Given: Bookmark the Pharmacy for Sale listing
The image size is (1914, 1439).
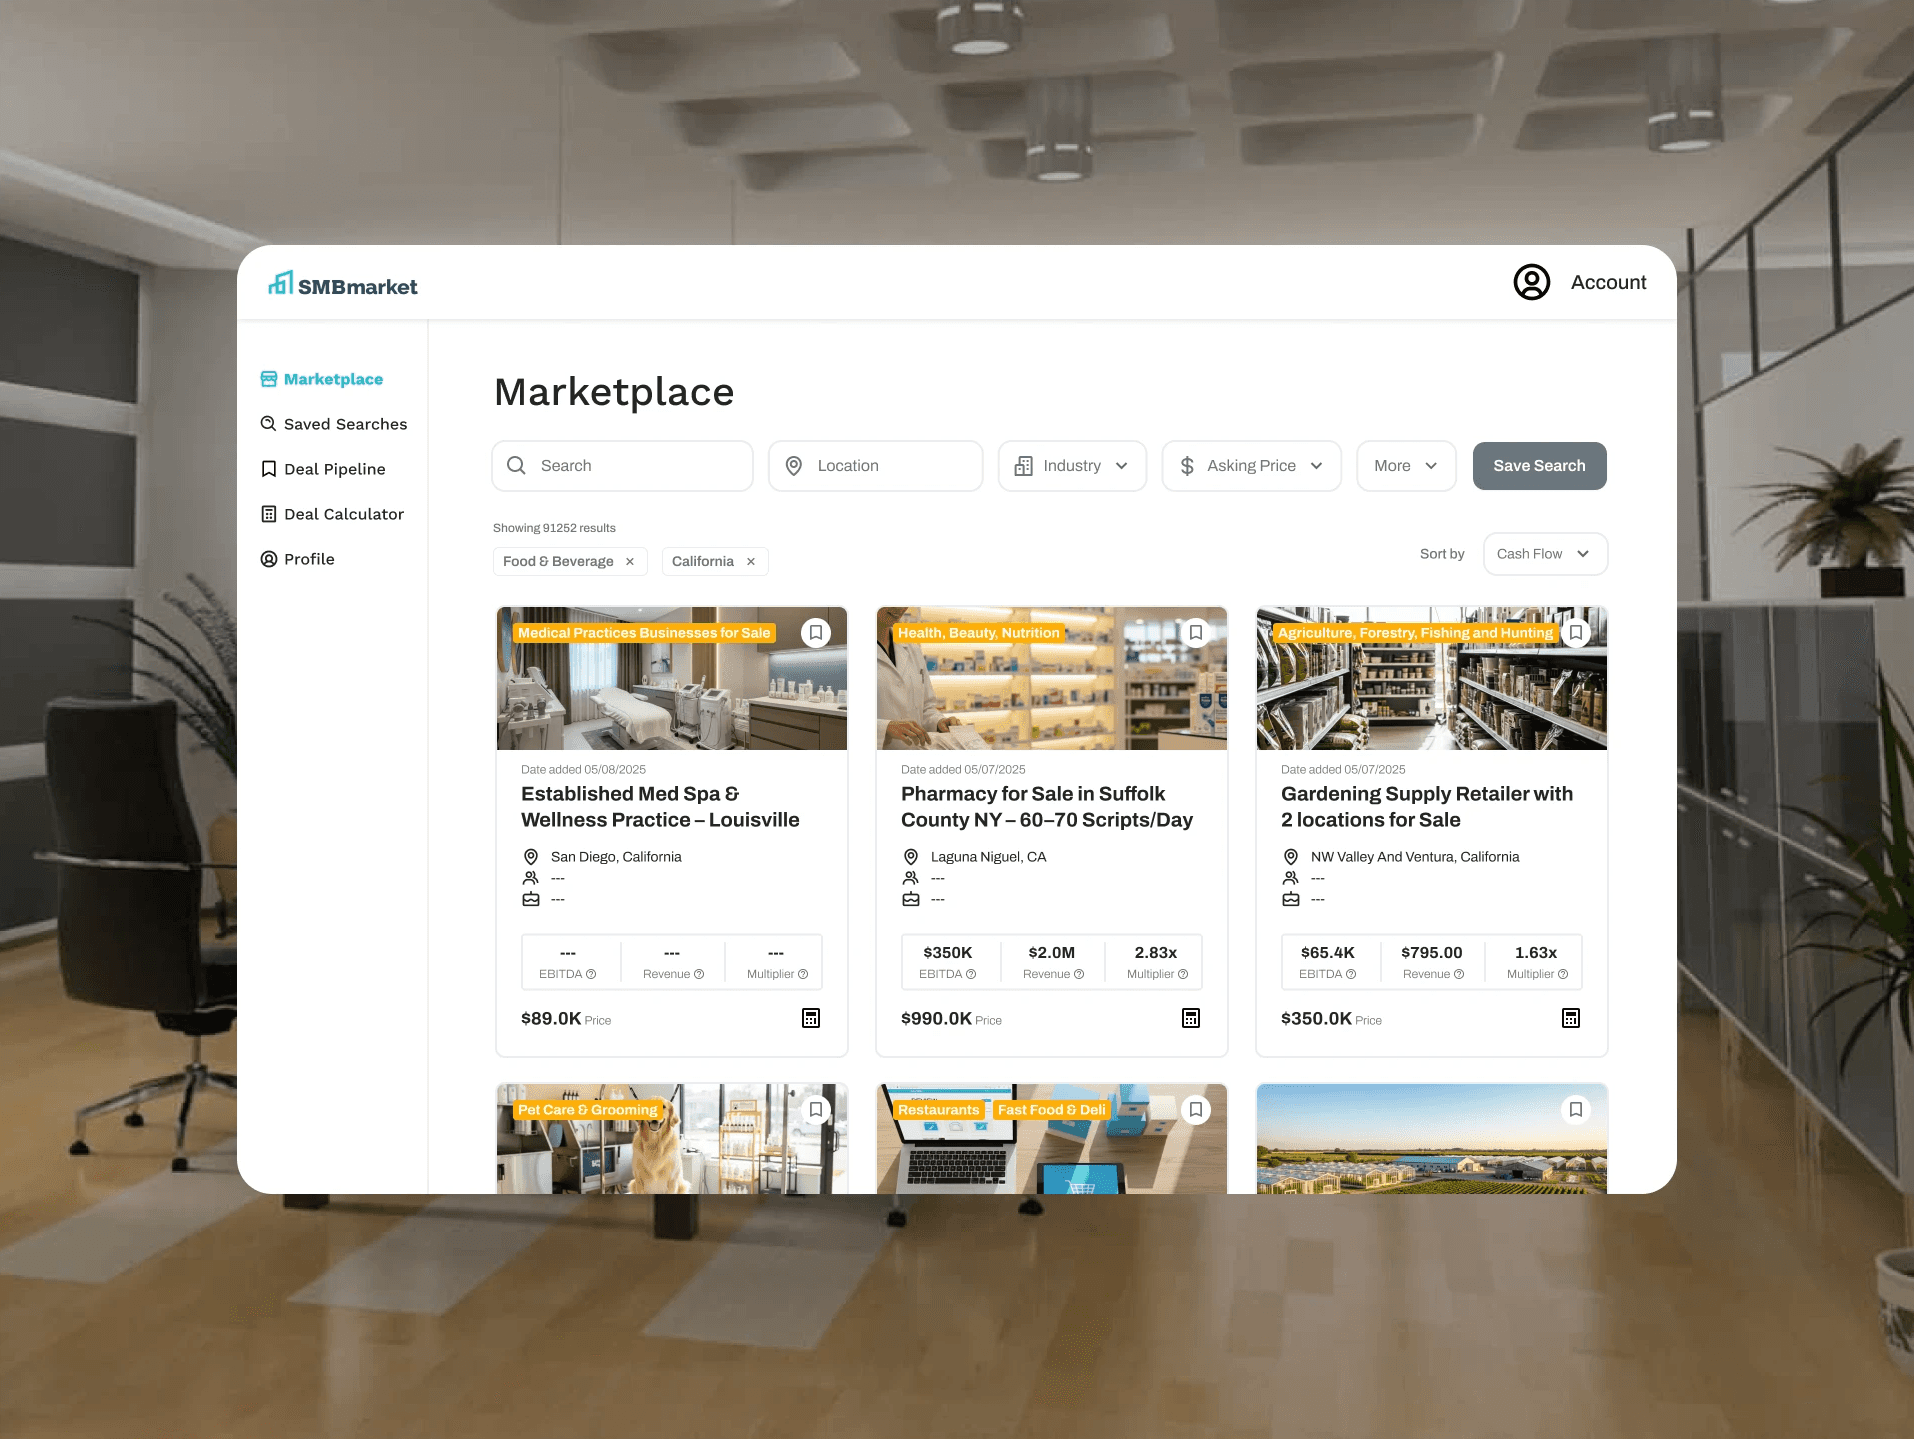Looking at the screenshot, I should (1196, 633).
